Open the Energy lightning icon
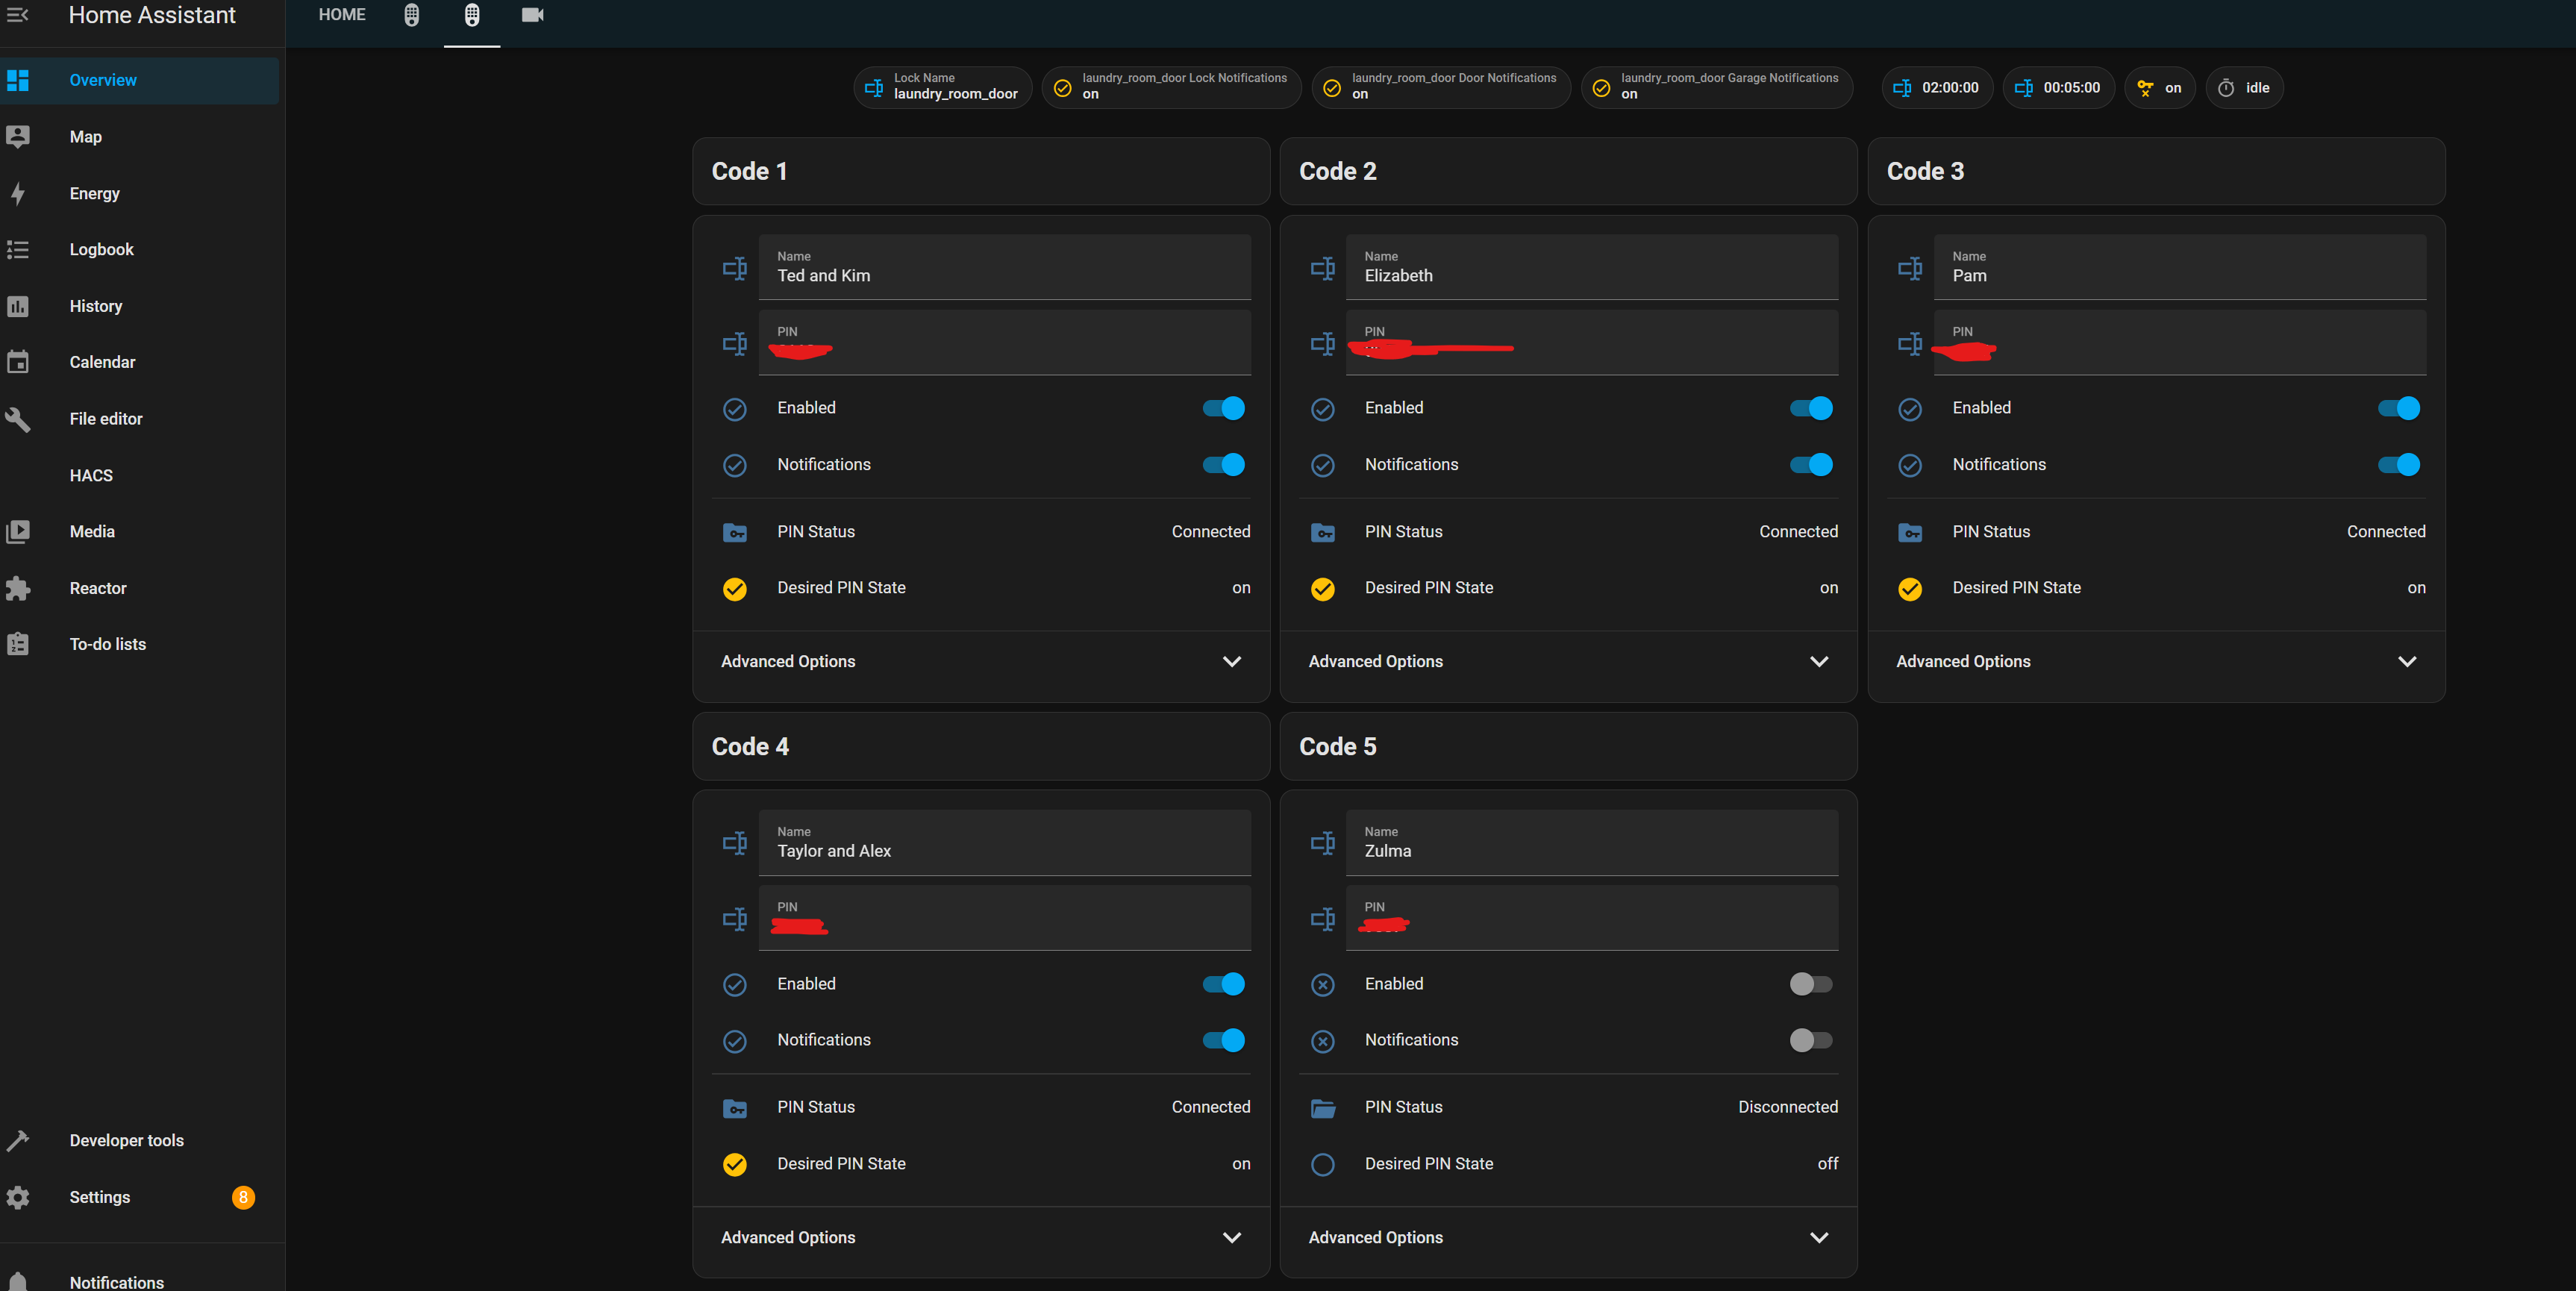The height and width of the screenshot is (1291, 2576). tap(18, 193)
